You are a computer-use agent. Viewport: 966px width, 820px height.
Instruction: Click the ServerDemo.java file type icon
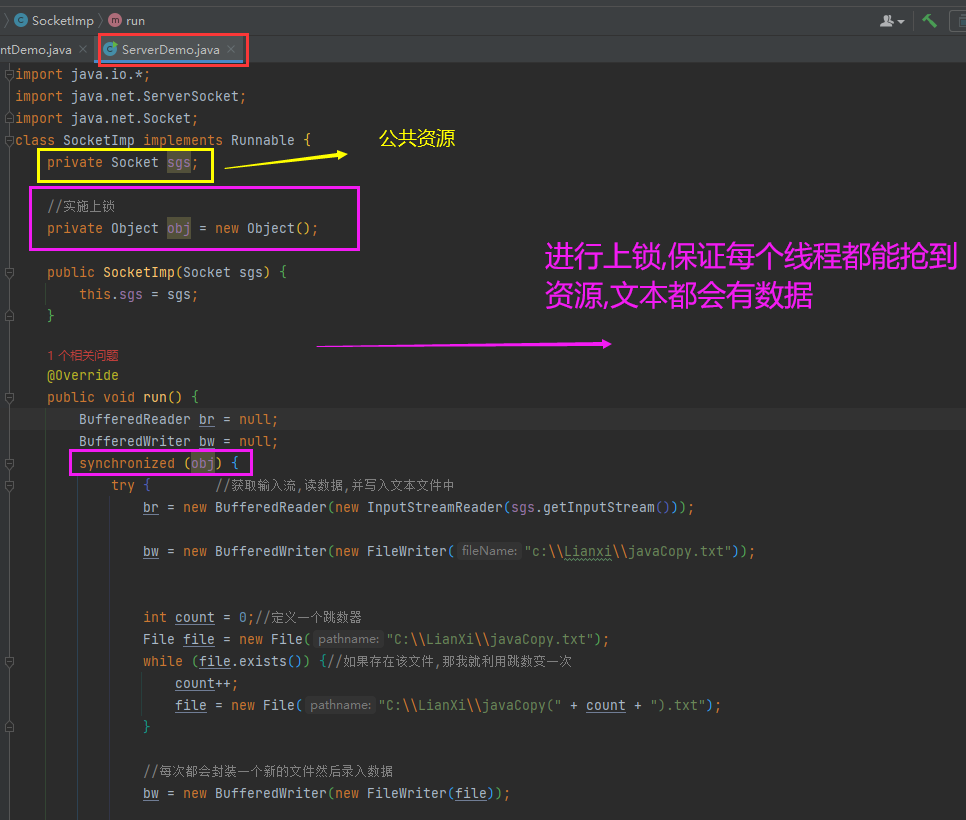pos(110,49)
